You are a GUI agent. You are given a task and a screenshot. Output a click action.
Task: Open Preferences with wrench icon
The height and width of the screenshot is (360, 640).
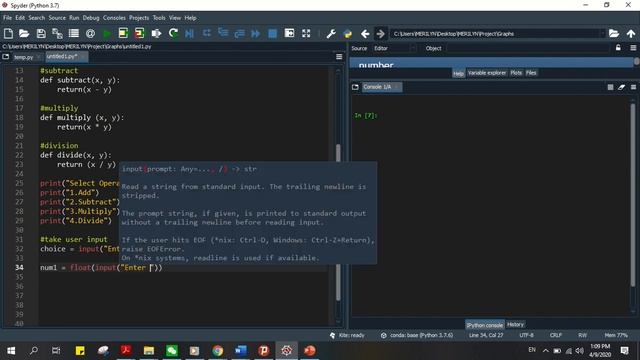[x=331, y=33]
